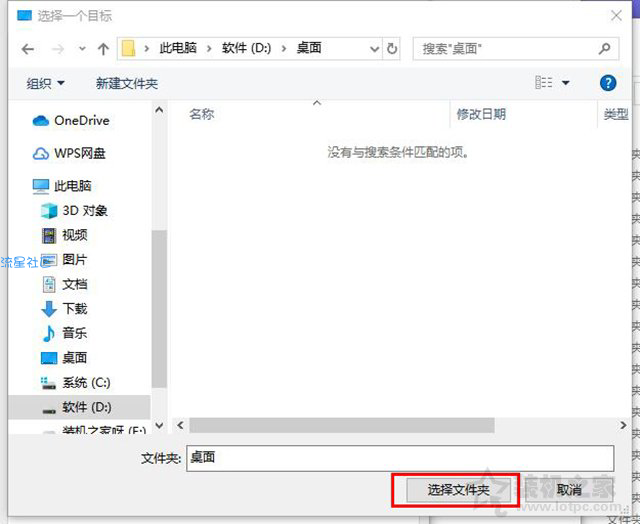Change view layout icon
The height and width of the screenshot is (524, 640).
click(544, 83)
